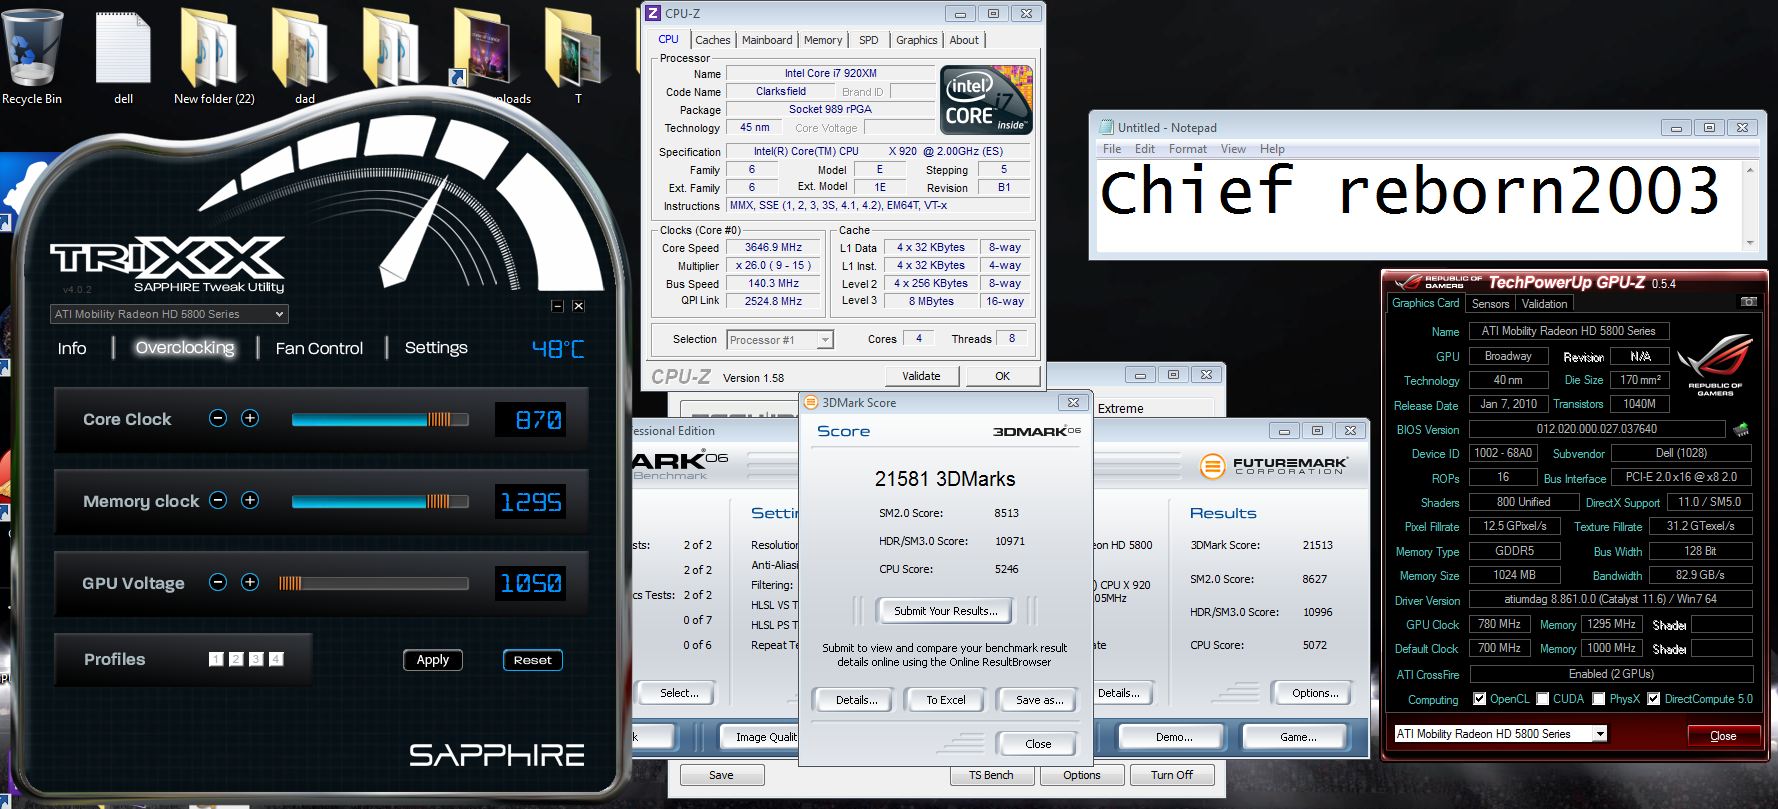1778x809 pixels.
Task: Select TRIXX profile slot 4
Action: click(276, 659)
